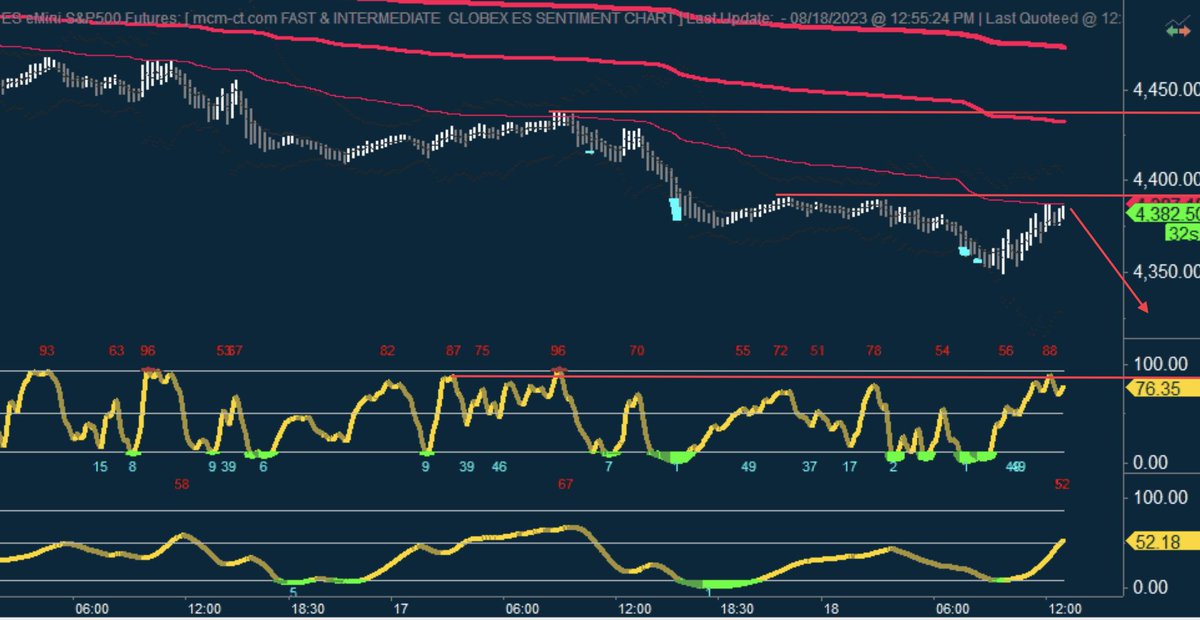Click the 4,400.00 price axis label
The width and height of the screenshot is (1200, 620).
[1165, 180]
